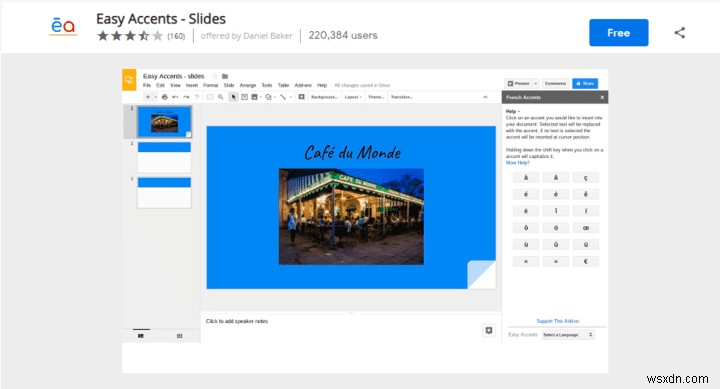Click the insert image icon
Image resolution: width=720 pixels, height=389 pixels.
[254, 97]
